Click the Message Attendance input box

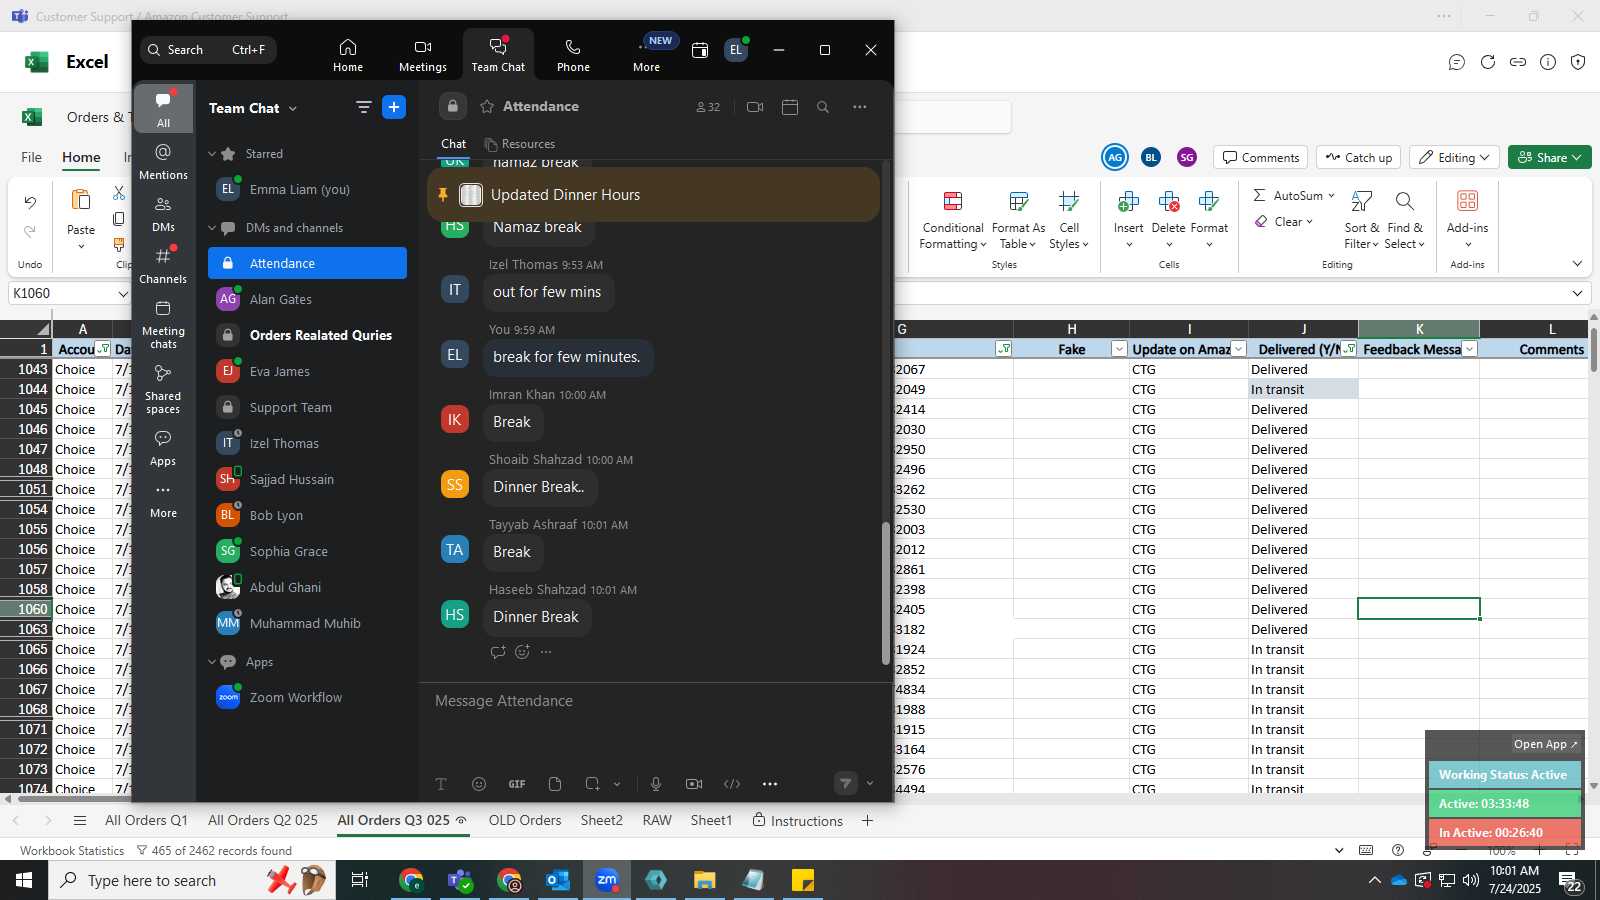[655, 701]
